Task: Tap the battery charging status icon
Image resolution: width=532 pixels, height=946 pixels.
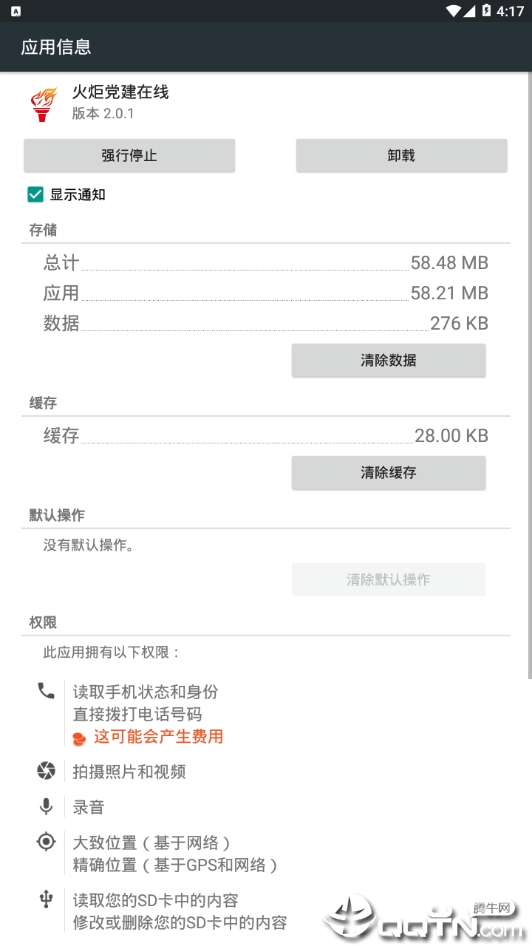Action: point(486,10)
